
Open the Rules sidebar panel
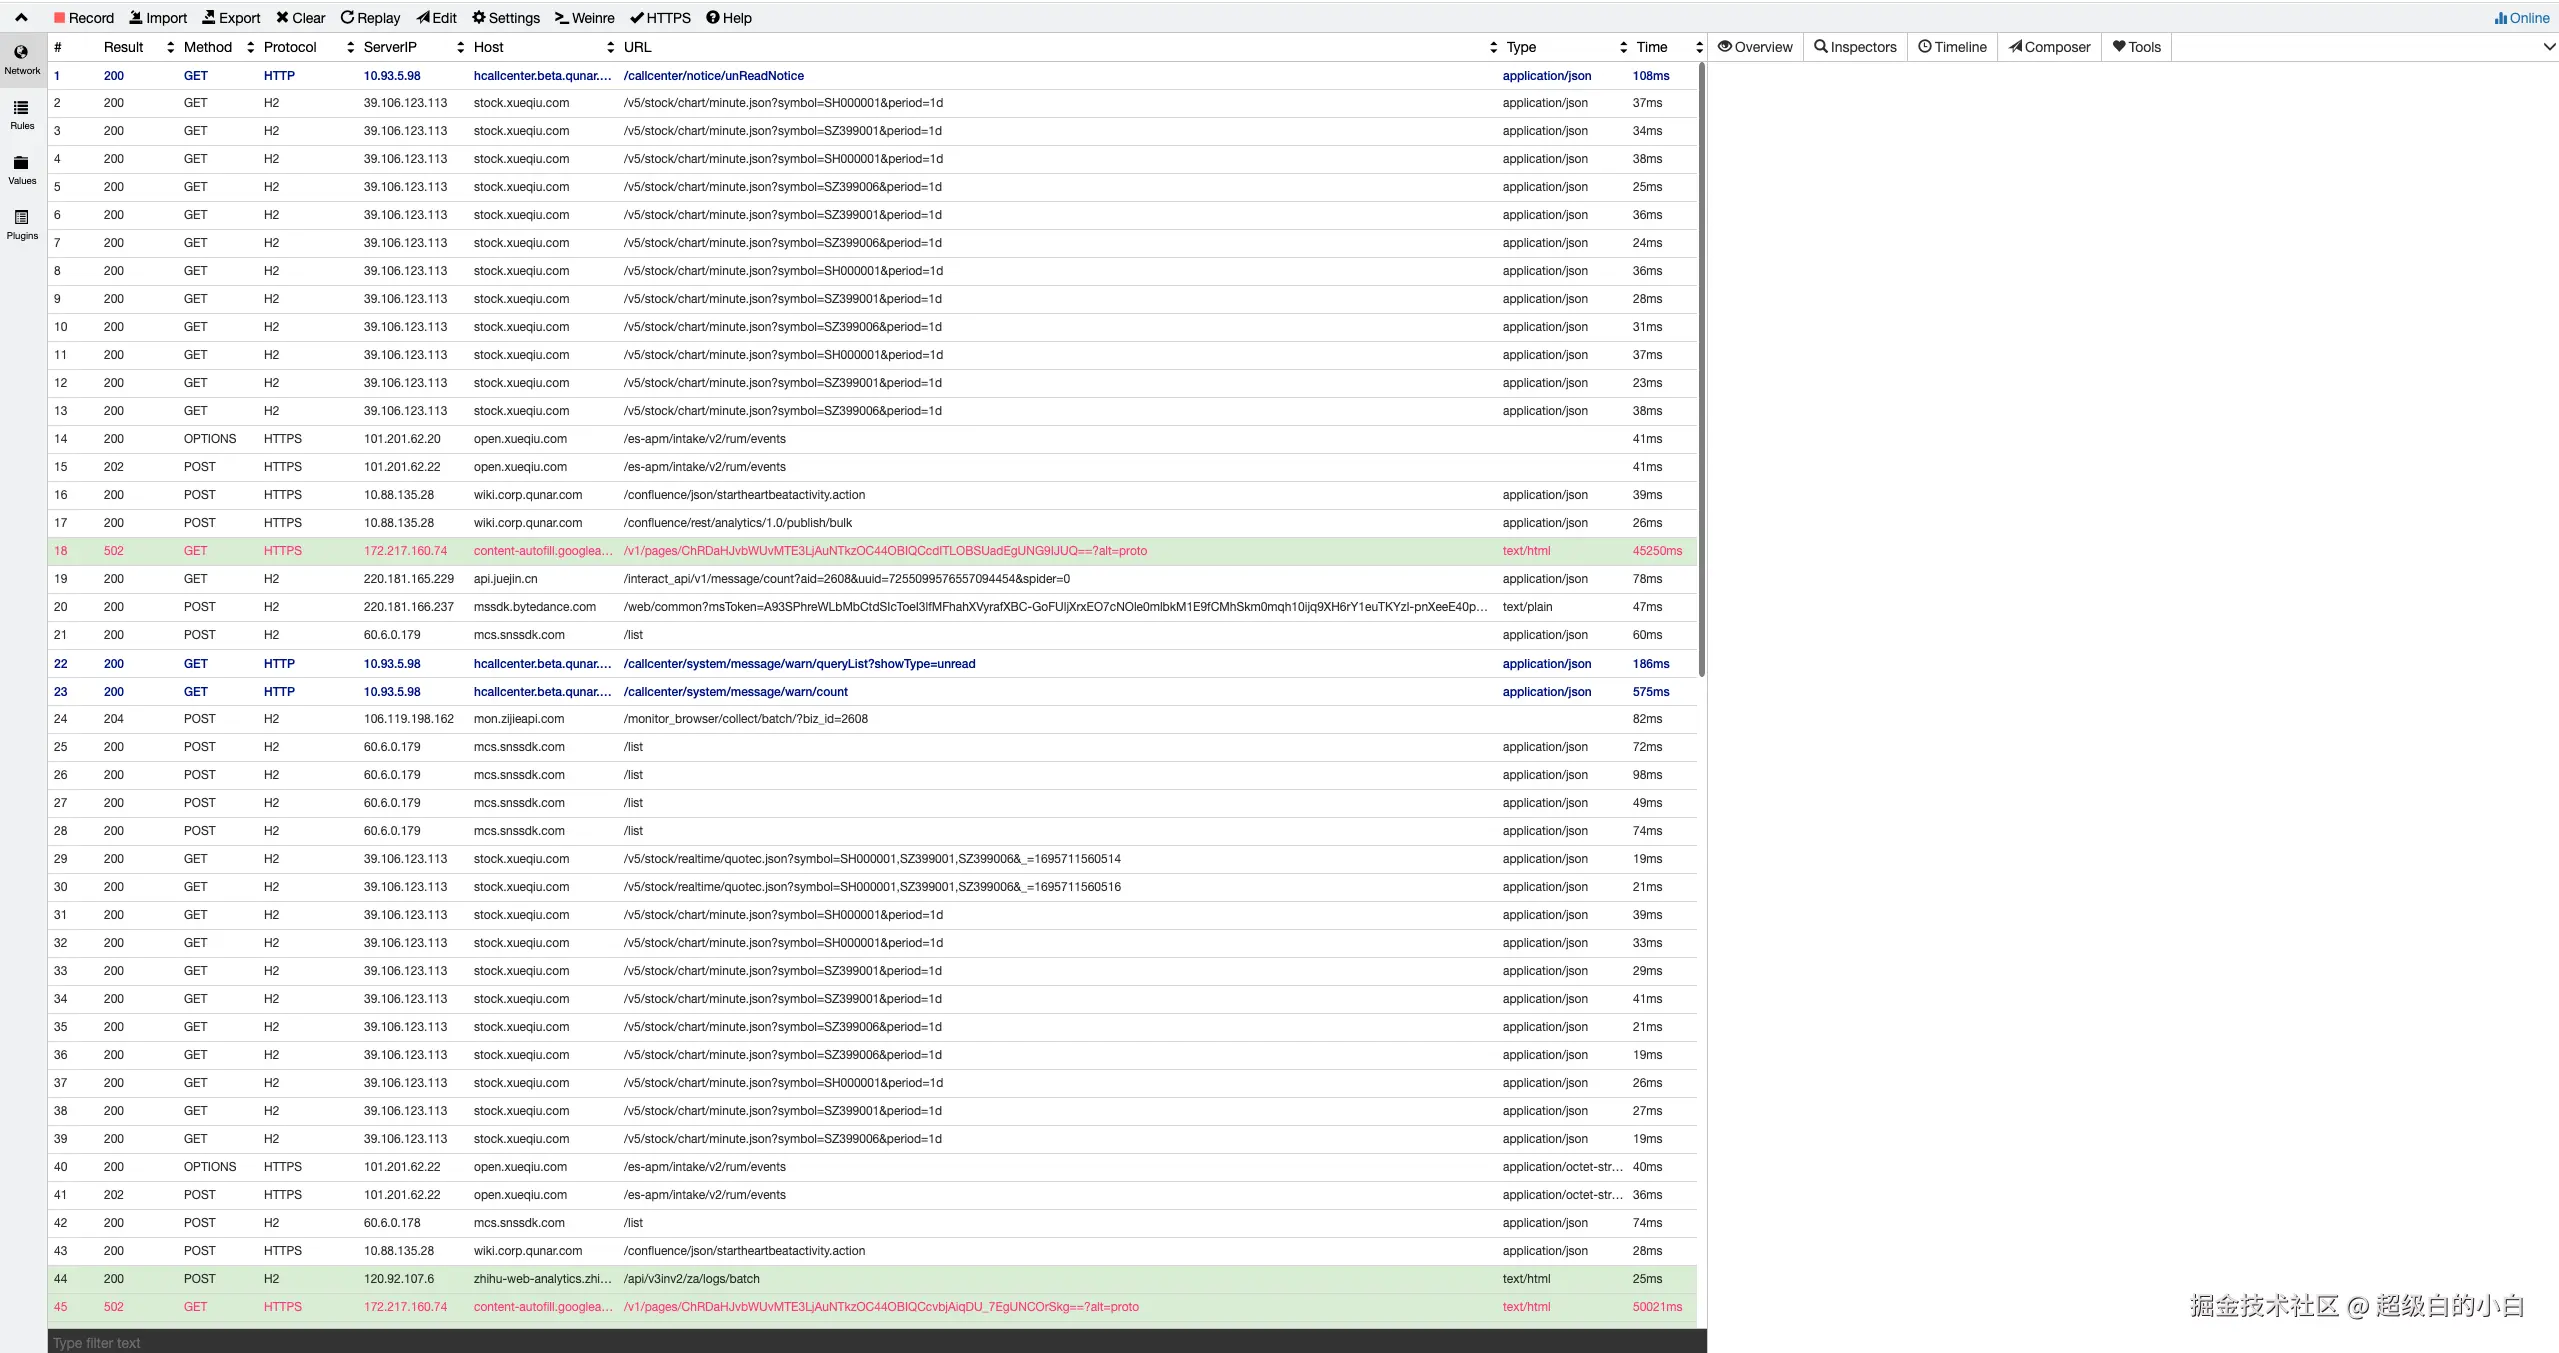click(x=21, y=114)
